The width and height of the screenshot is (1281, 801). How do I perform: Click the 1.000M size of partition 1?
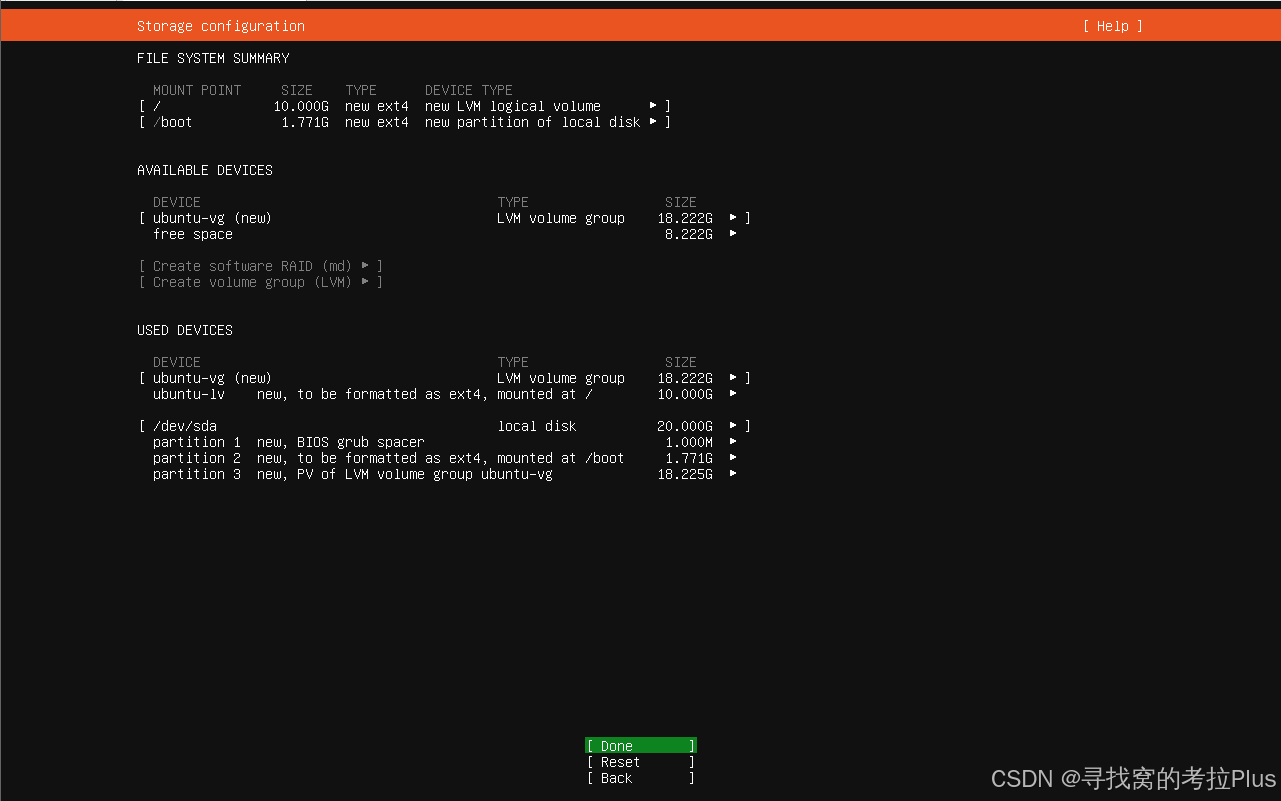(x=689, y=442)
